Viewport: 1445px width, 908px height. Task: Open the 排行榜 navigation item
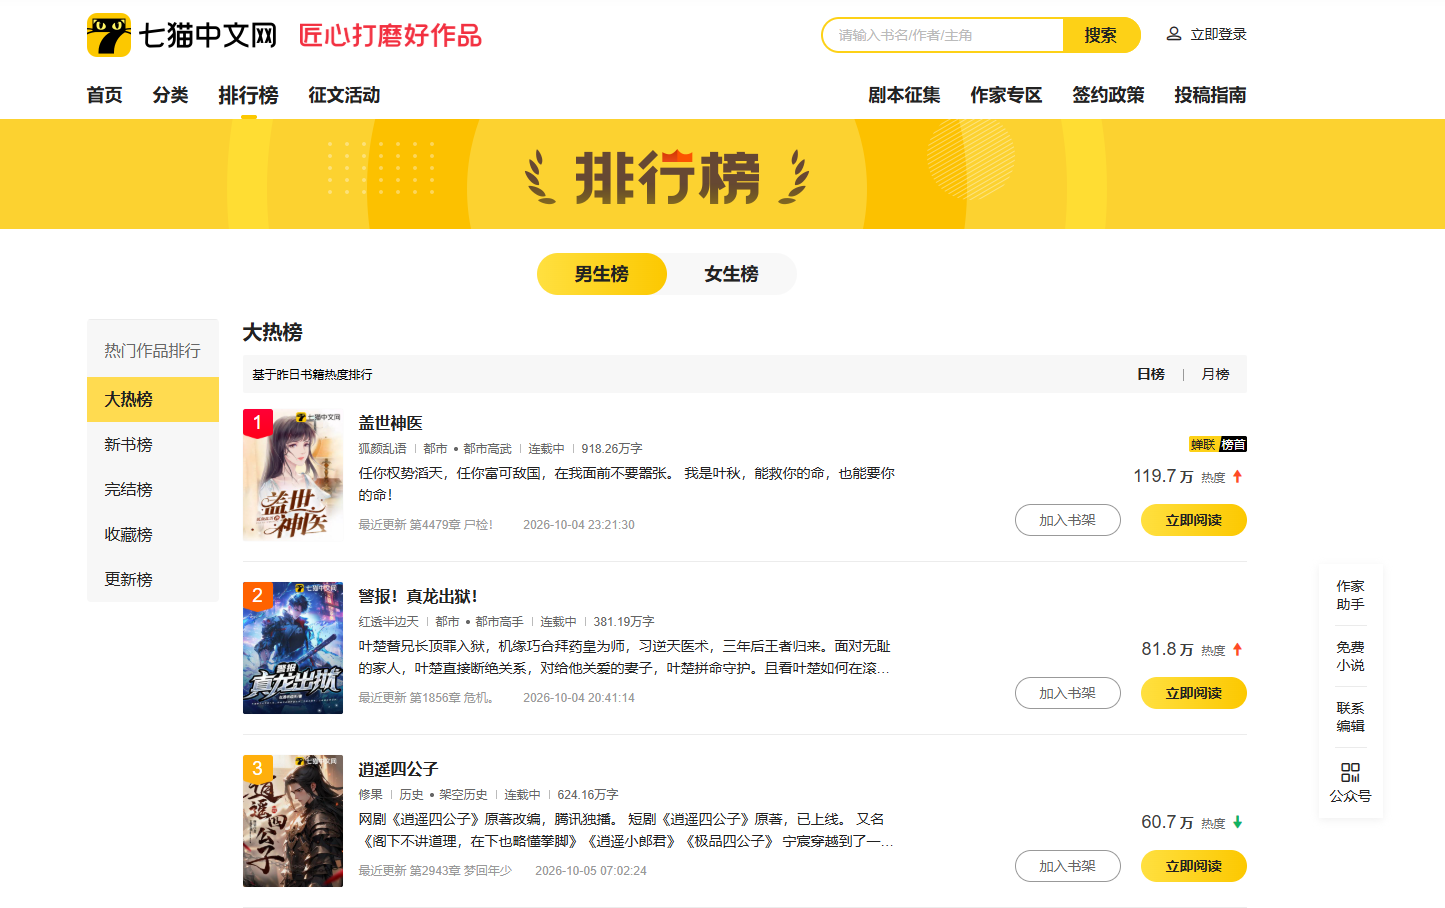249,95
